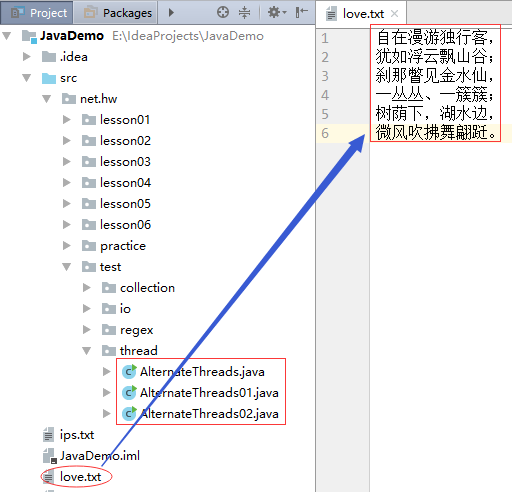Viewport: 512px width, 492px height.
Task: Click AlternateThreads01.java class icon
Action: point(129,393)
